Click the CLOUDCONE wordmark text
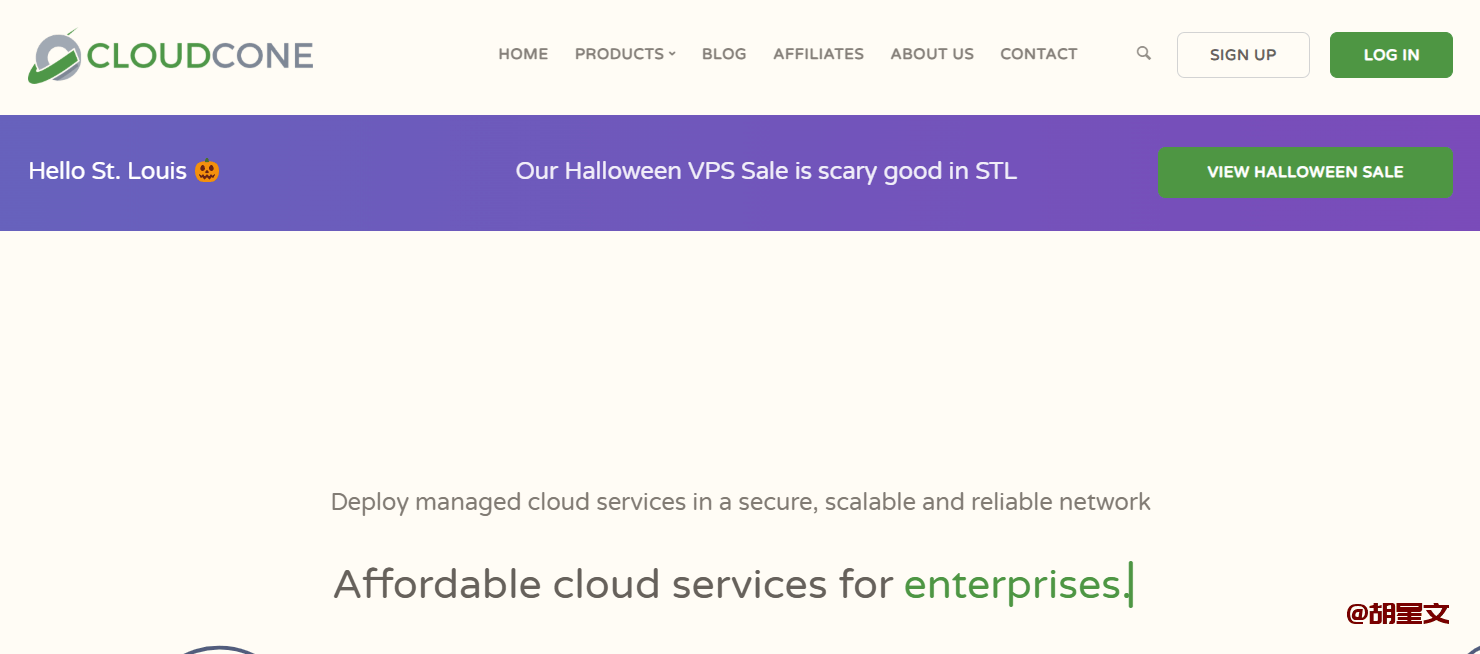This screenshot has width=1480, height=654. pyautogui.click(x=200, y=55)
